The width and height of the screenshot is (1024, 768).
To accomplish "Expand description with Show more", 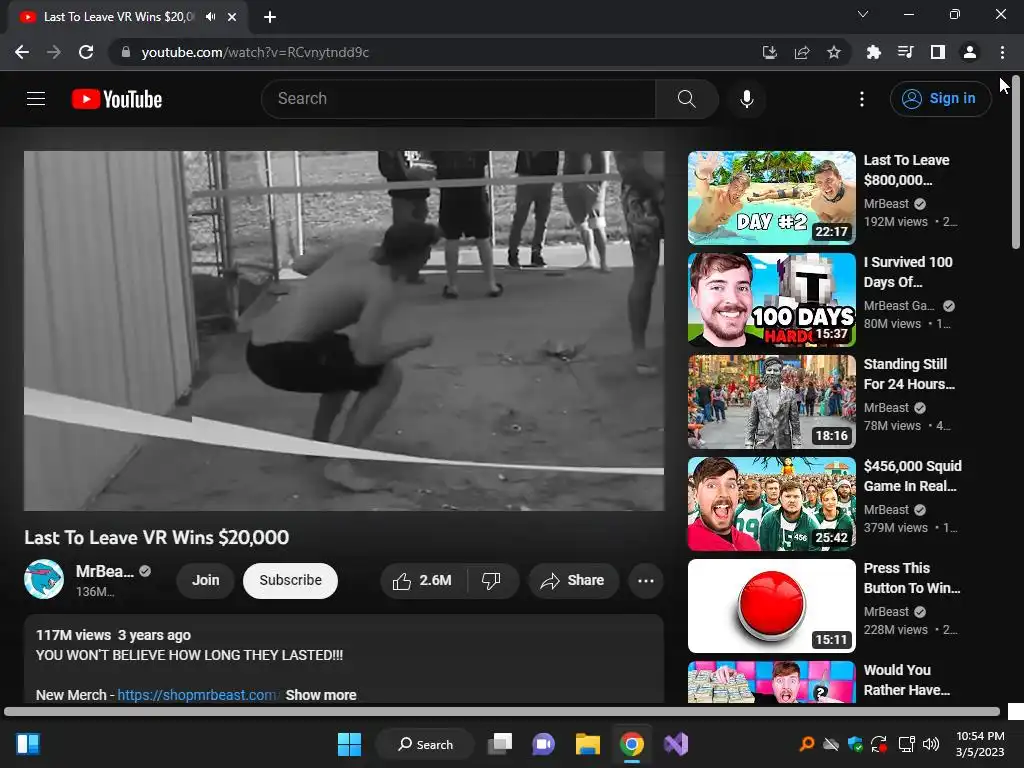I will [321, 695].
